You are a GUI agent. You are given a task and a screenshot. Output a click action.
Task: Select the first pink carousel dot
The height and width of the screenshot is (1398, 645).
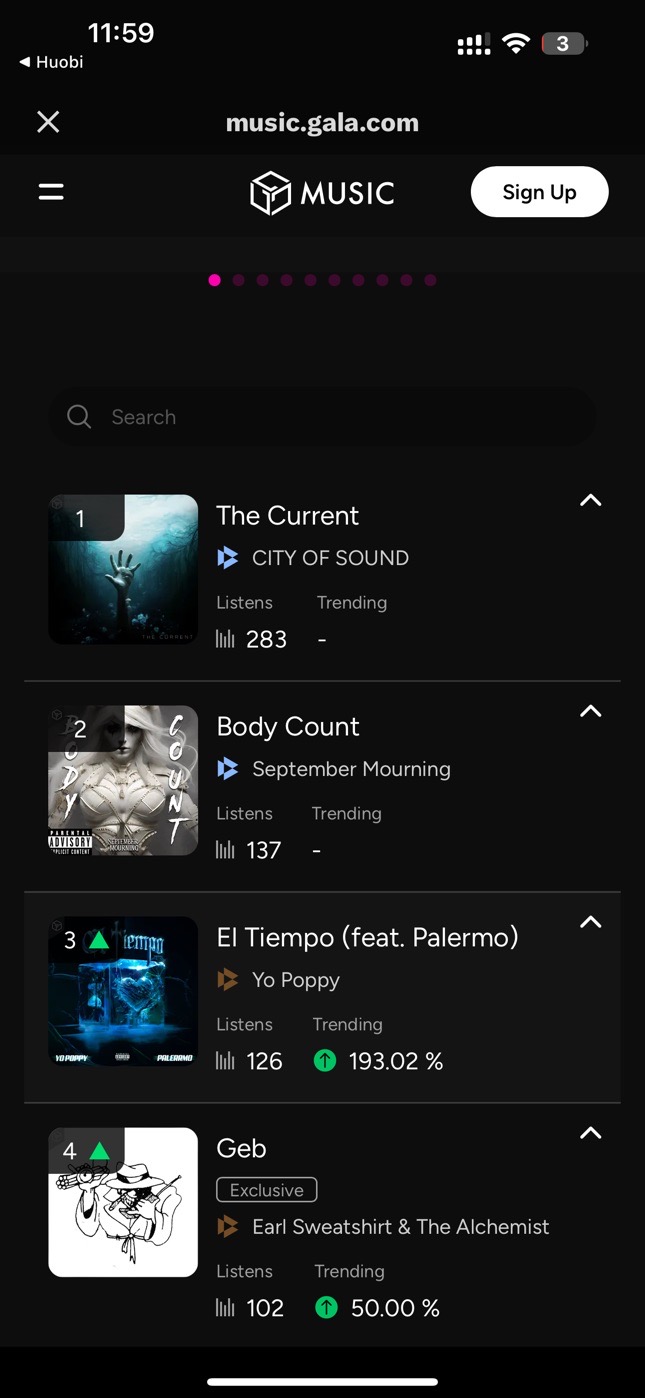(x=214, y=281)
